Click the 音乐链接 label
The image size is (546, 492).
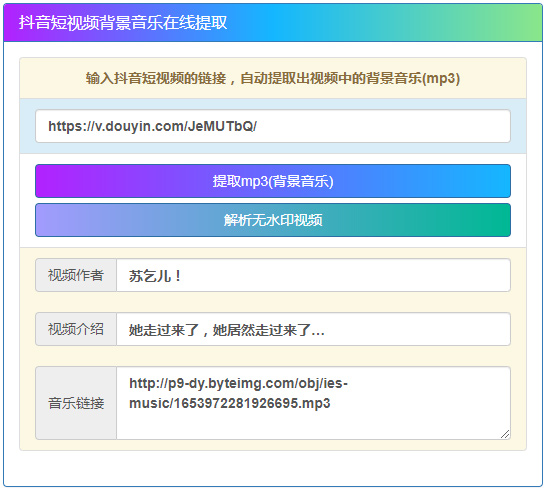(x=76, y=403)
